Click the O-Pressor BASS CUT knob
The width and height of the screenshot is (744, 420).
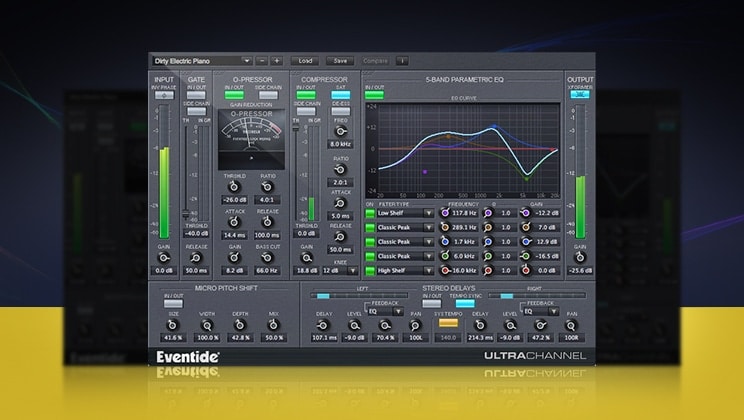[267, 258]
